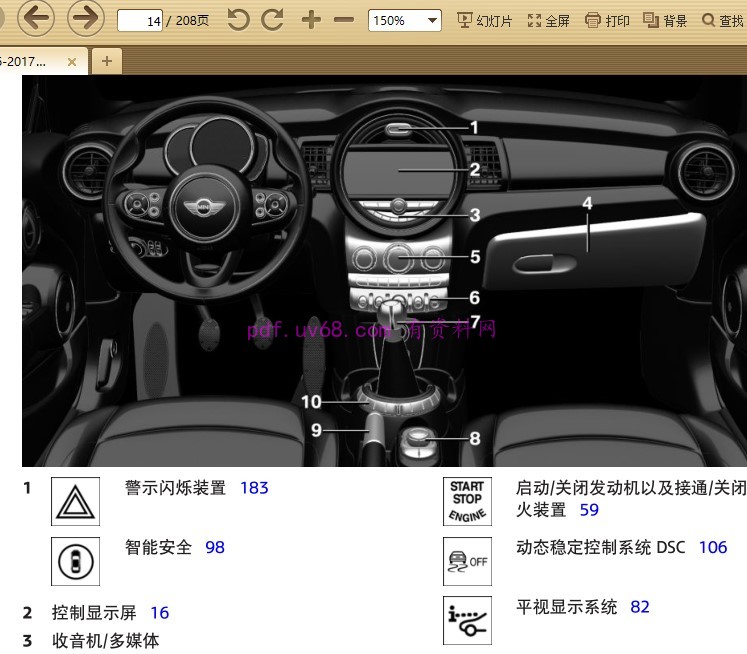
Task: Click the text 警示闪烁装置
Action: (175, 488)
